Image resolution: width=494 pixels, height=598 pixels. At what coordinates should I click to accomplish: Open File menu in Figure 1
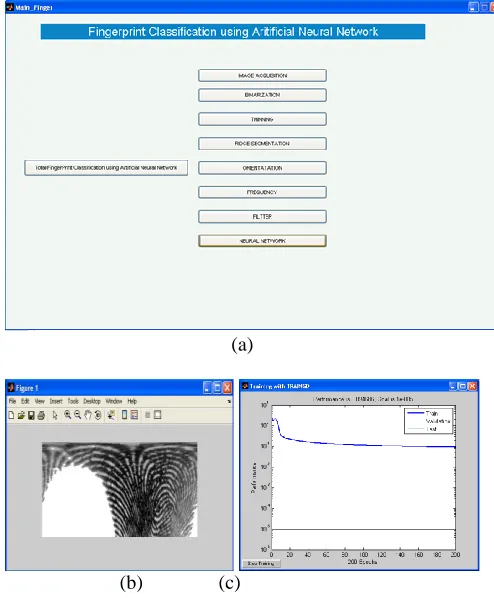point(12,401)
